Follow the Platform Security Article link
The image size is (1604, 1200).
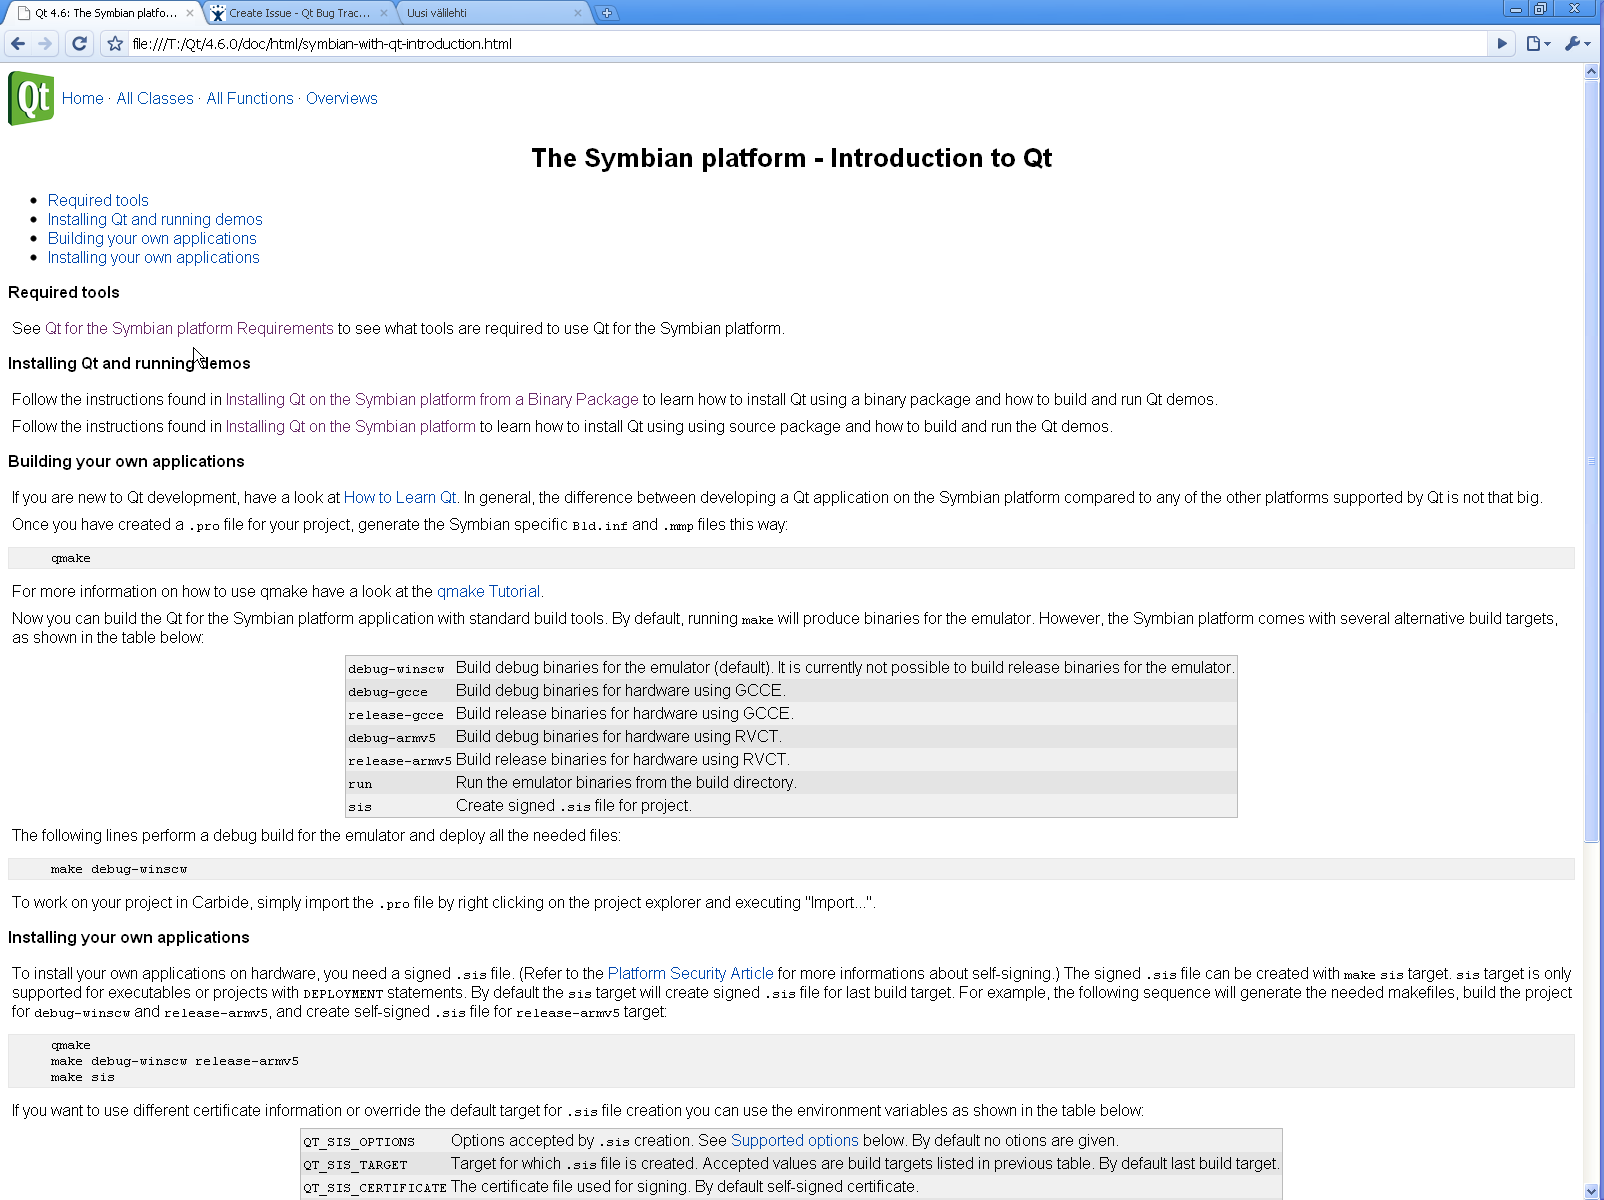(690, 973)
